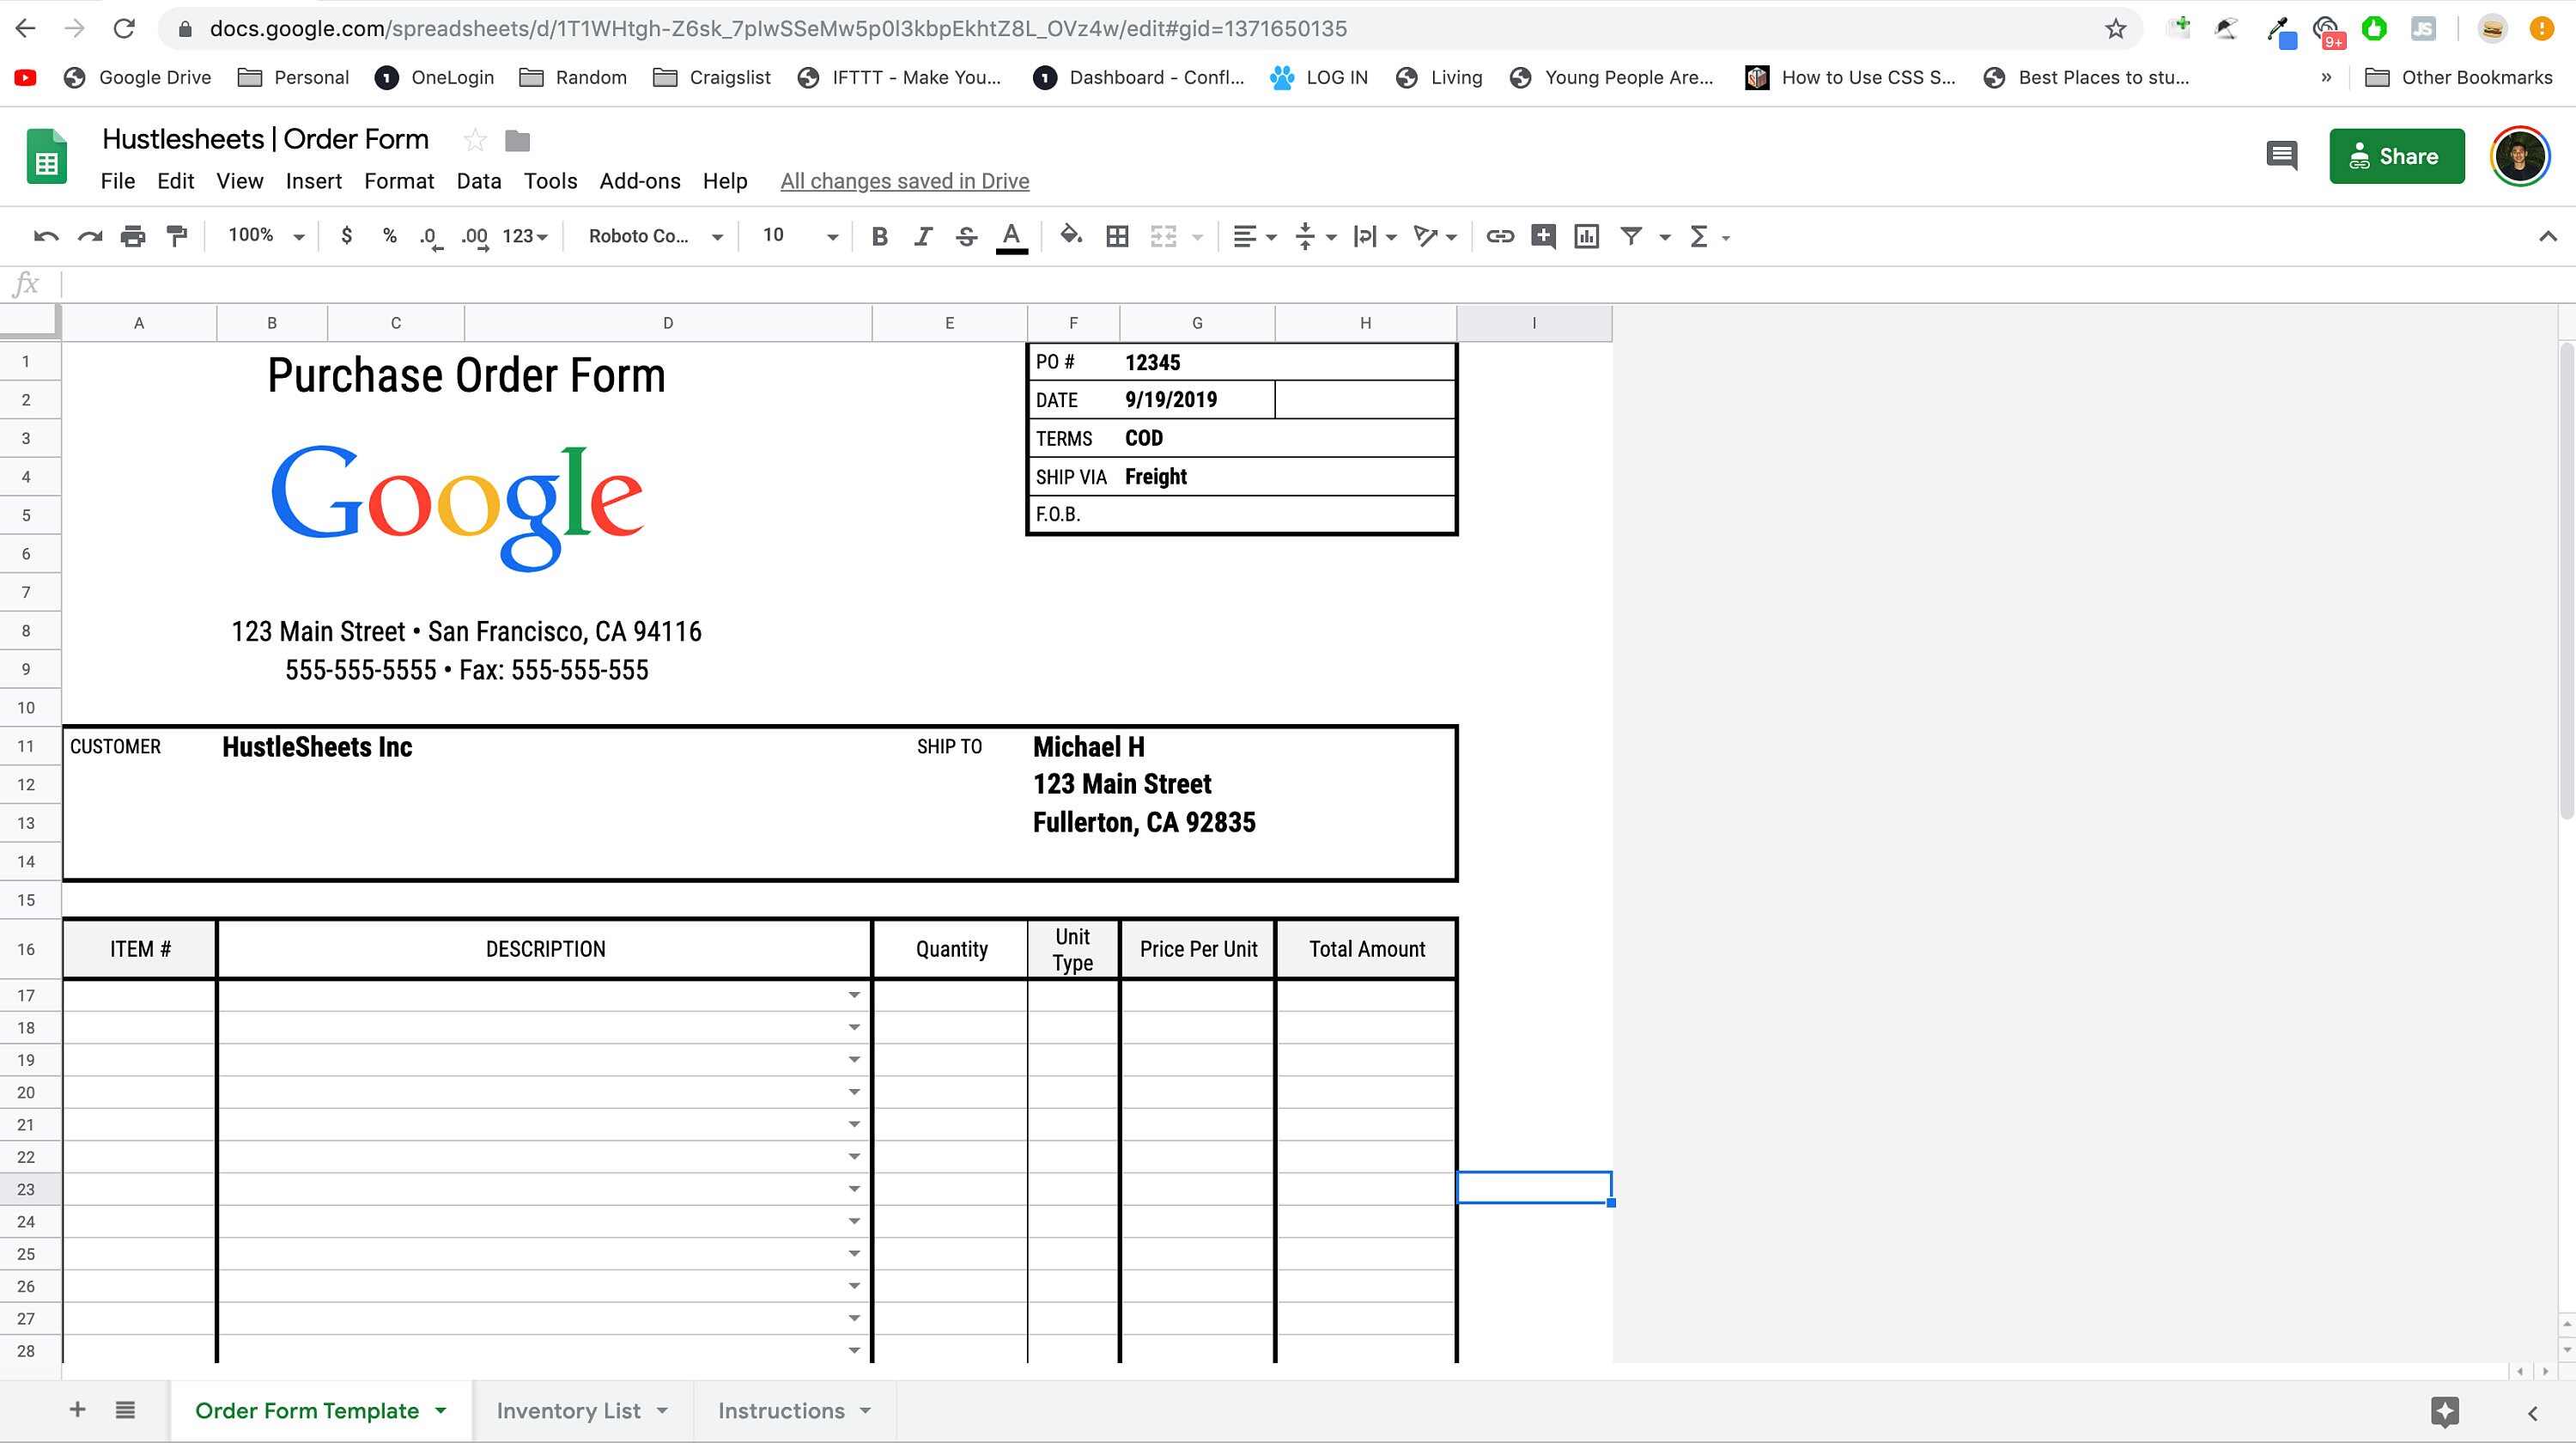Open the Insert menu
The image size is (2576, 1443).
click(313, 181)
